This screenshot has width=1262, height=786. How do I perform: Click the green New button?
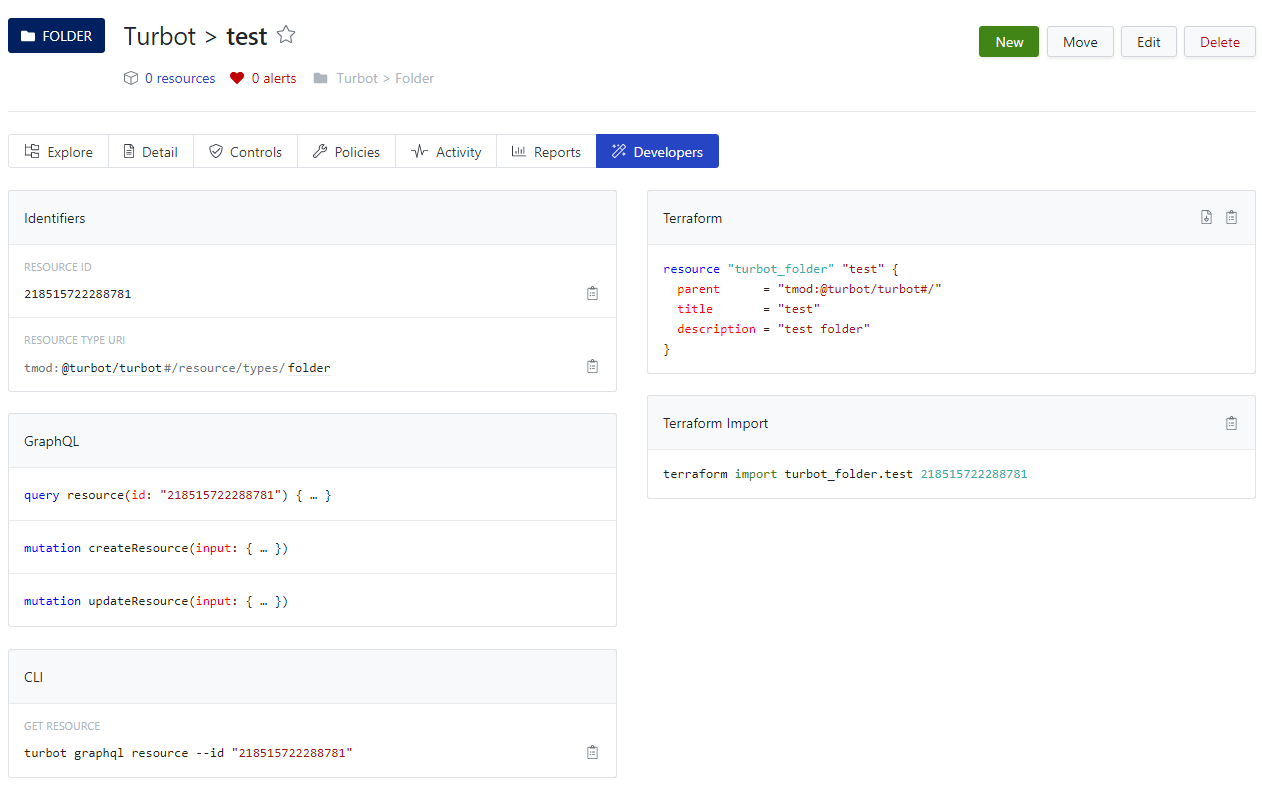pos(1009,42)
